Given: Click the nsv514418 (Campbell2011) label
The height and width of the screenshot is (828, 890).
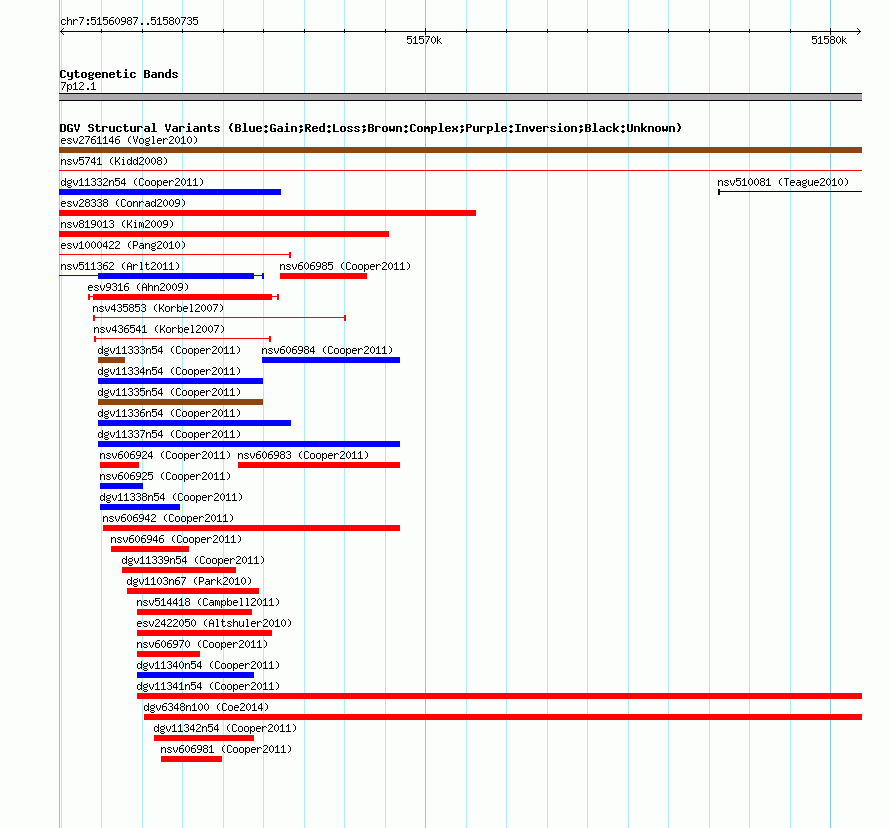Looking at the screenshot, I should pos(208,602).
